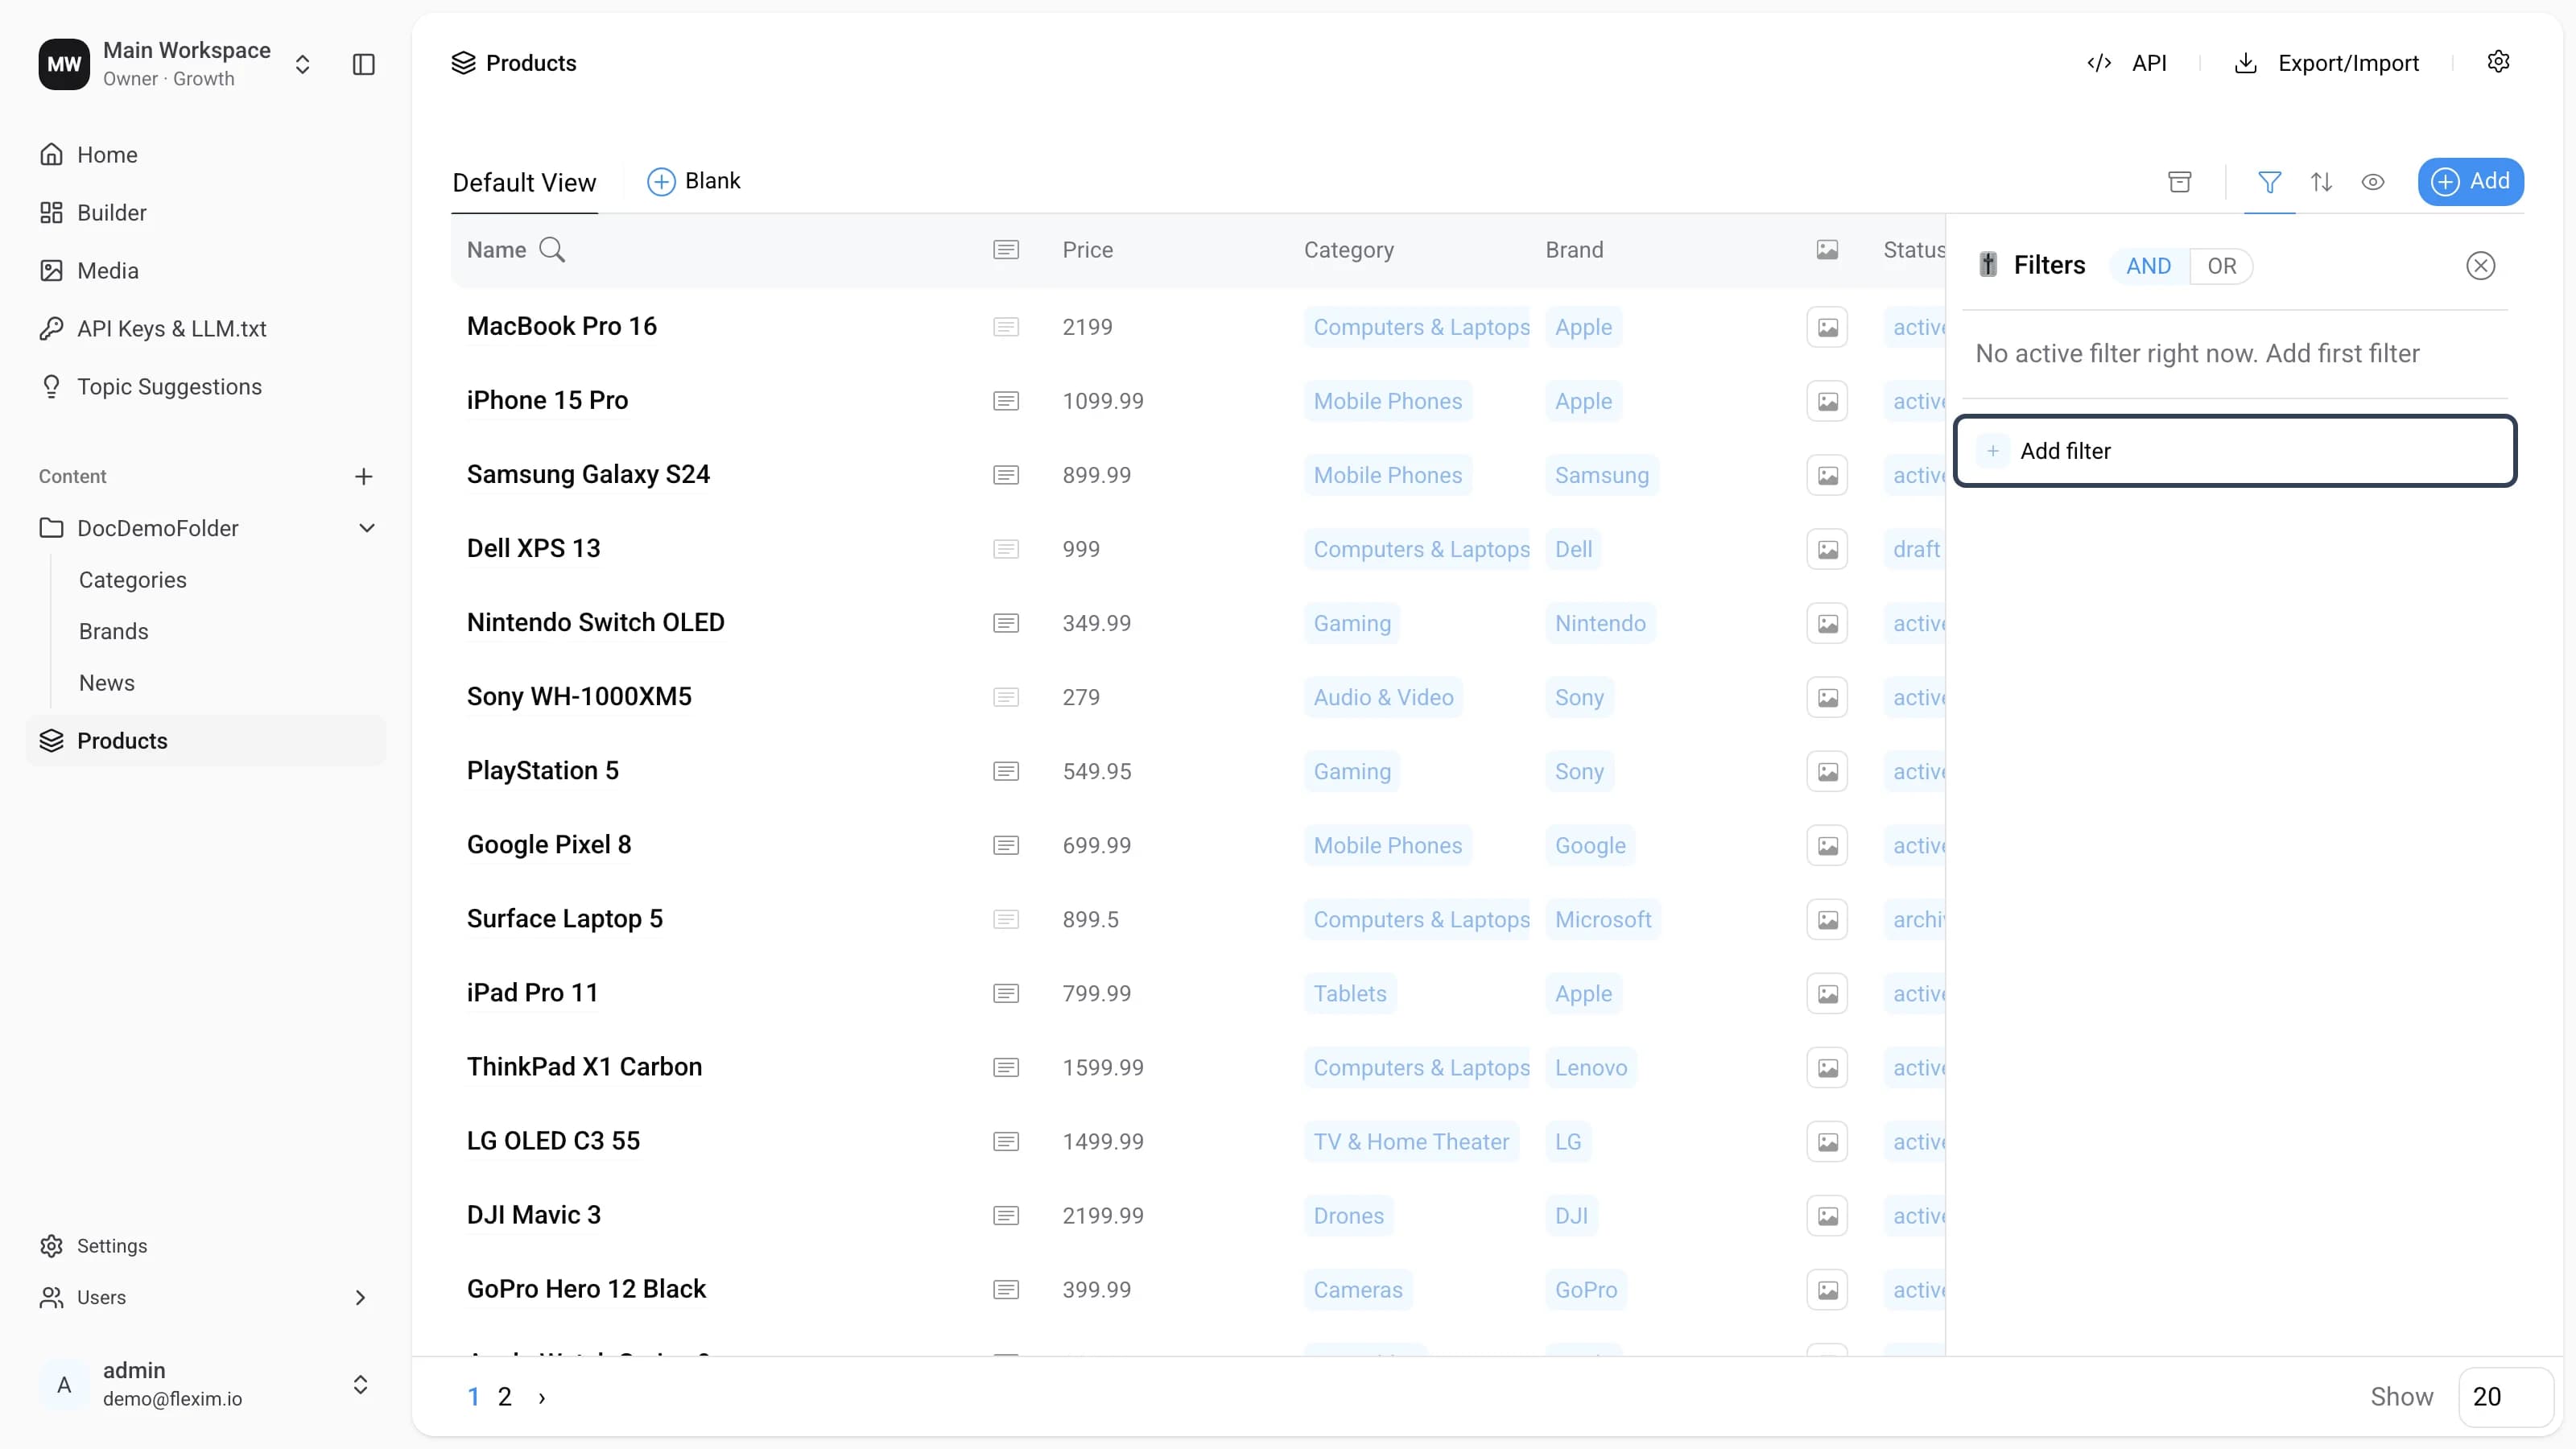
Task: Click the Category column header
Action: coord(1349,250)
